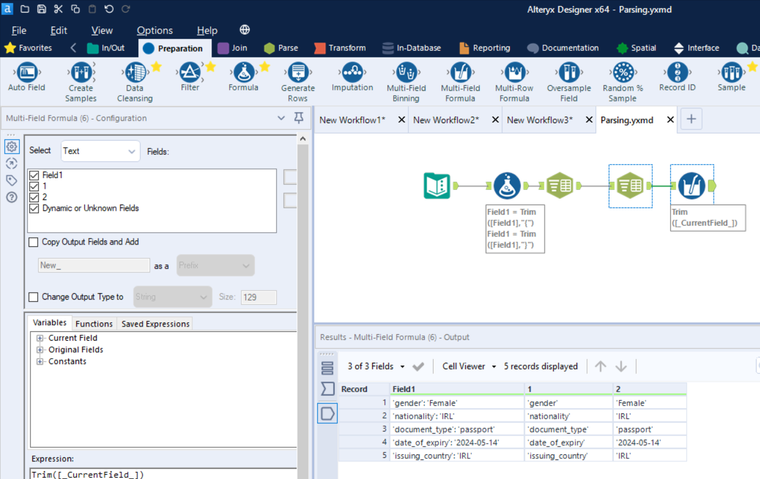Viewport: 760px width, 479px height.
Task: Close the Parsing.yxmd tab
Action: pyautogui.click(x=670, y=119)
